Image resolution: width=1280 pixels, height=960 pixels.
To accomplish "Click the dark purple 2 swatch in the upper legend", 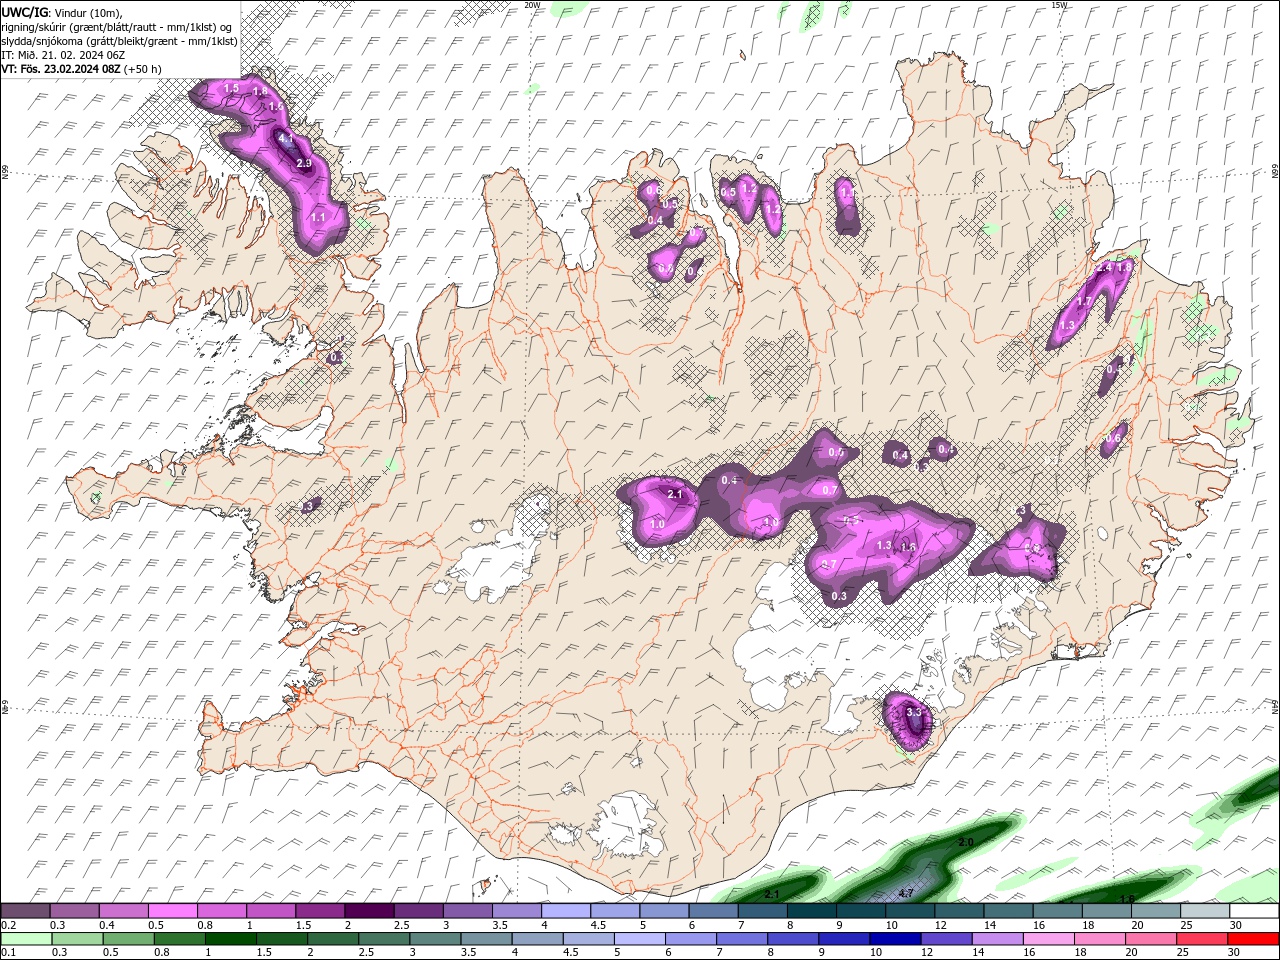I will (x=368, y=911).
